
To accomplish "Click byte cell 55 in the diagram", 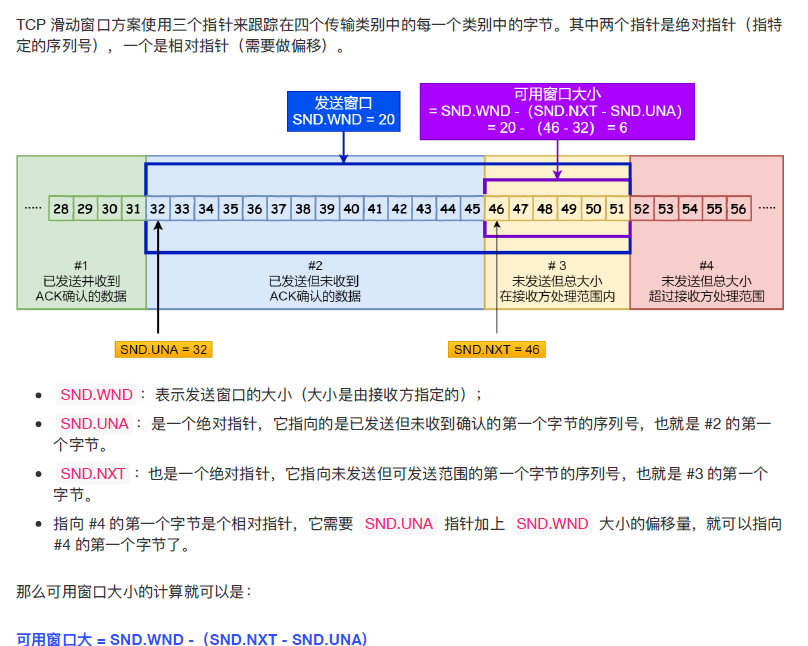I will (715, 209).
